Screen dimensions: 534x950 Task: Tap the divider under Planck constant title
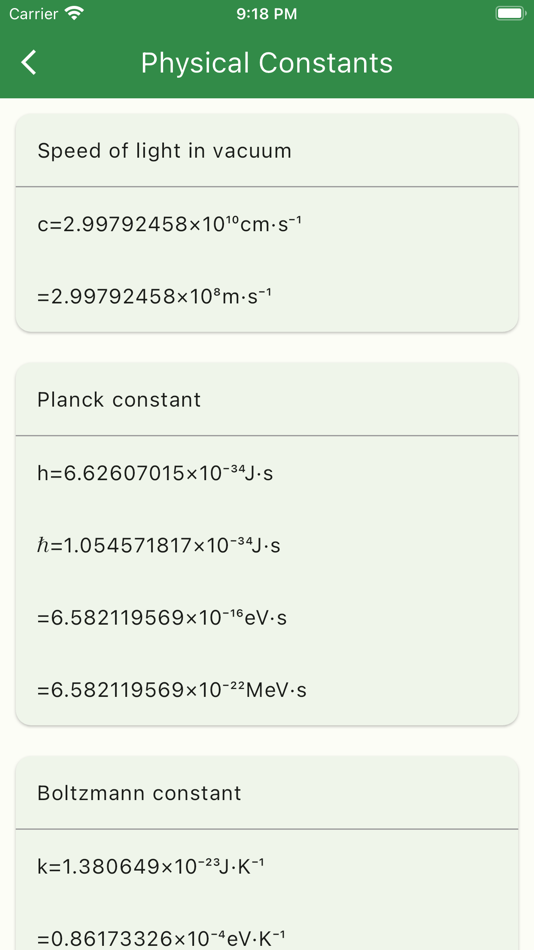tap(267, 435)
